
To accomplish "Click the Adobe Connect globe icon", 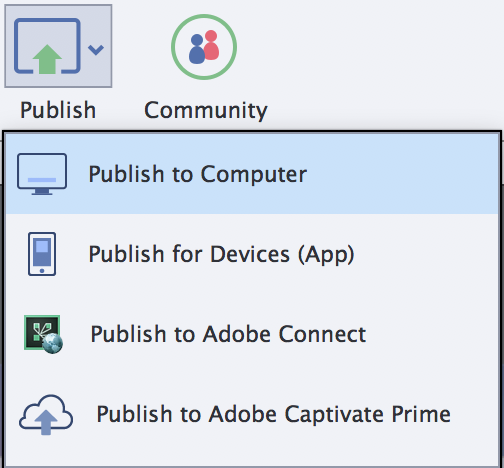I will (43, 334).
